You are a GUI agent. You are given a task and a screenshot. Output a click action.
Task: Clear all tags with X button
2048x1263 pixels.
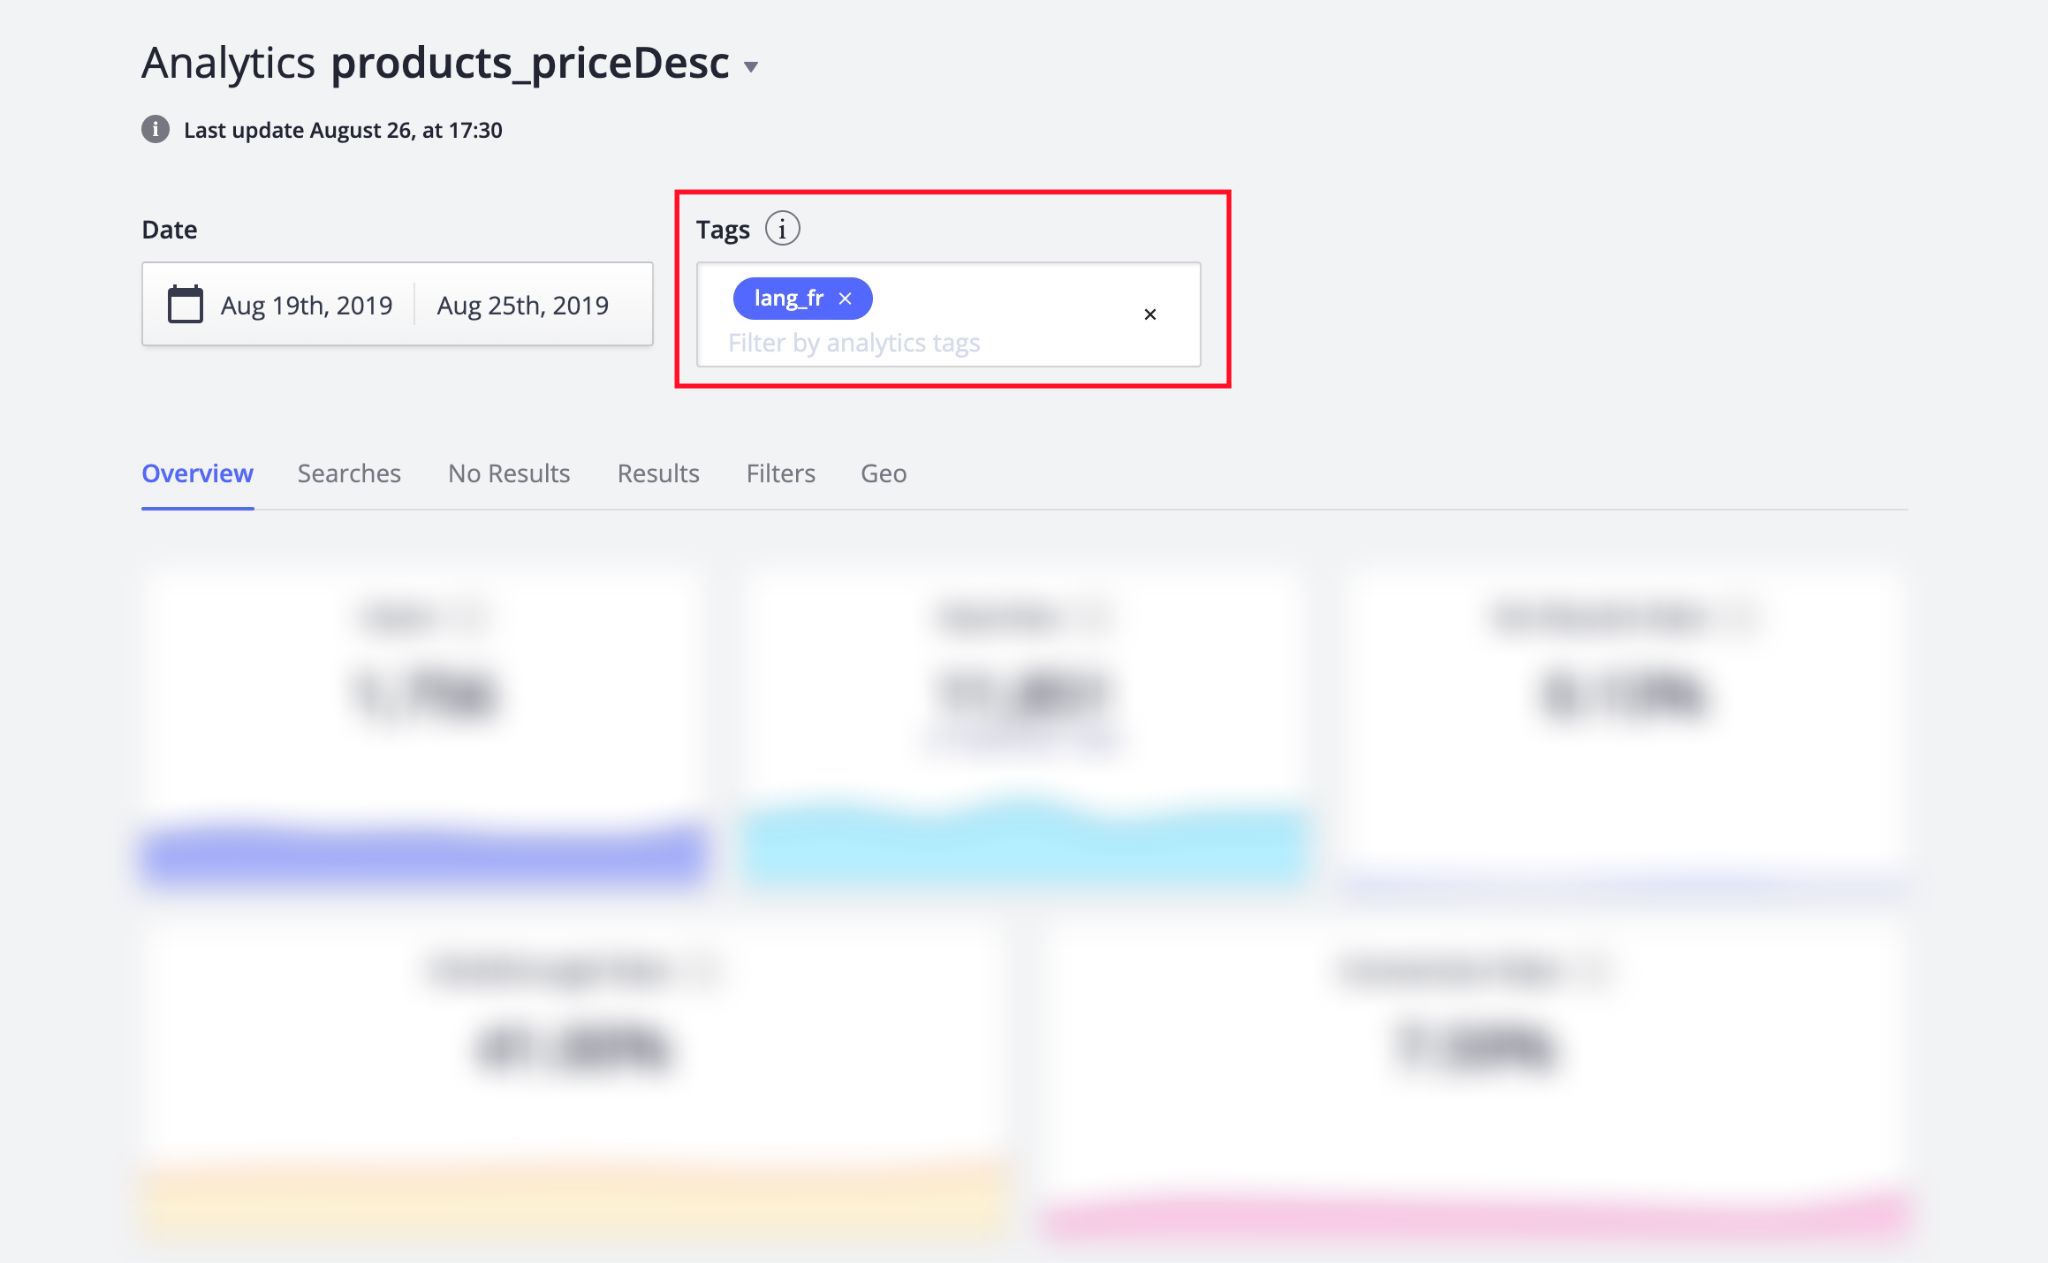click(x=1148, y=313)
